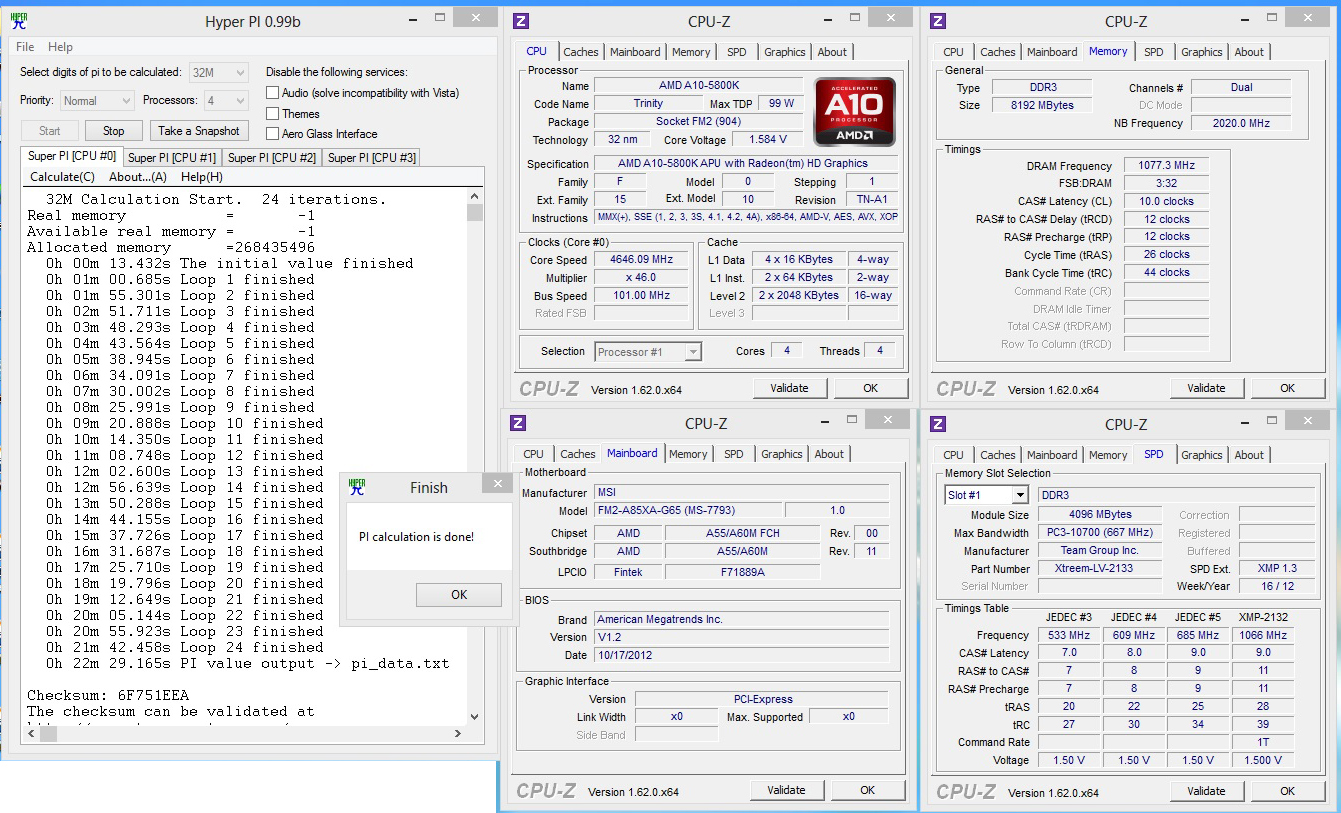The image size is (1341, 813).
Task: Open the Priority Normal dropdown
Action: click(97, 101)
